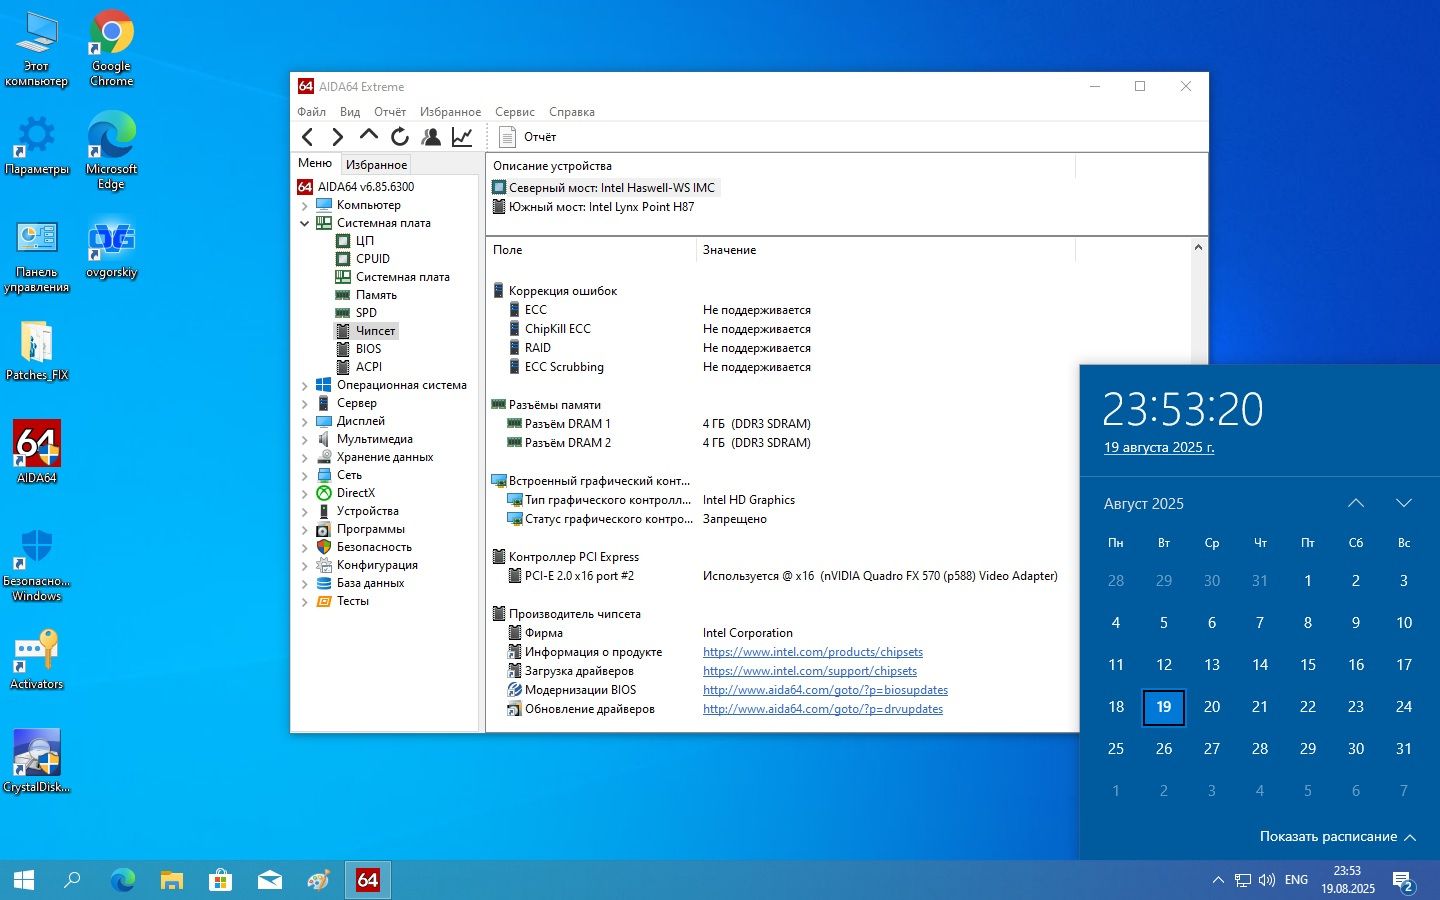Expand the Компьютер tree node

[x=305, y=205]
